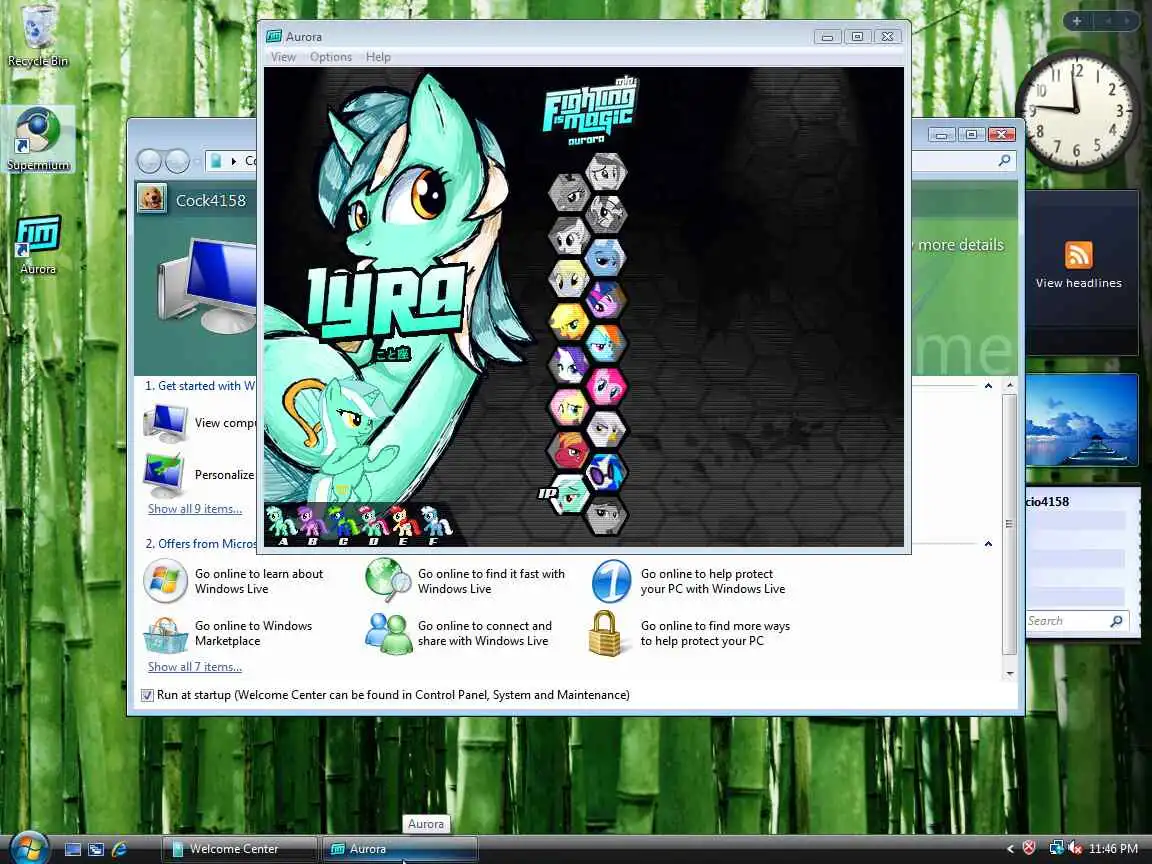Pick the red Big Macintosh portrait

[x=568, y=450]
